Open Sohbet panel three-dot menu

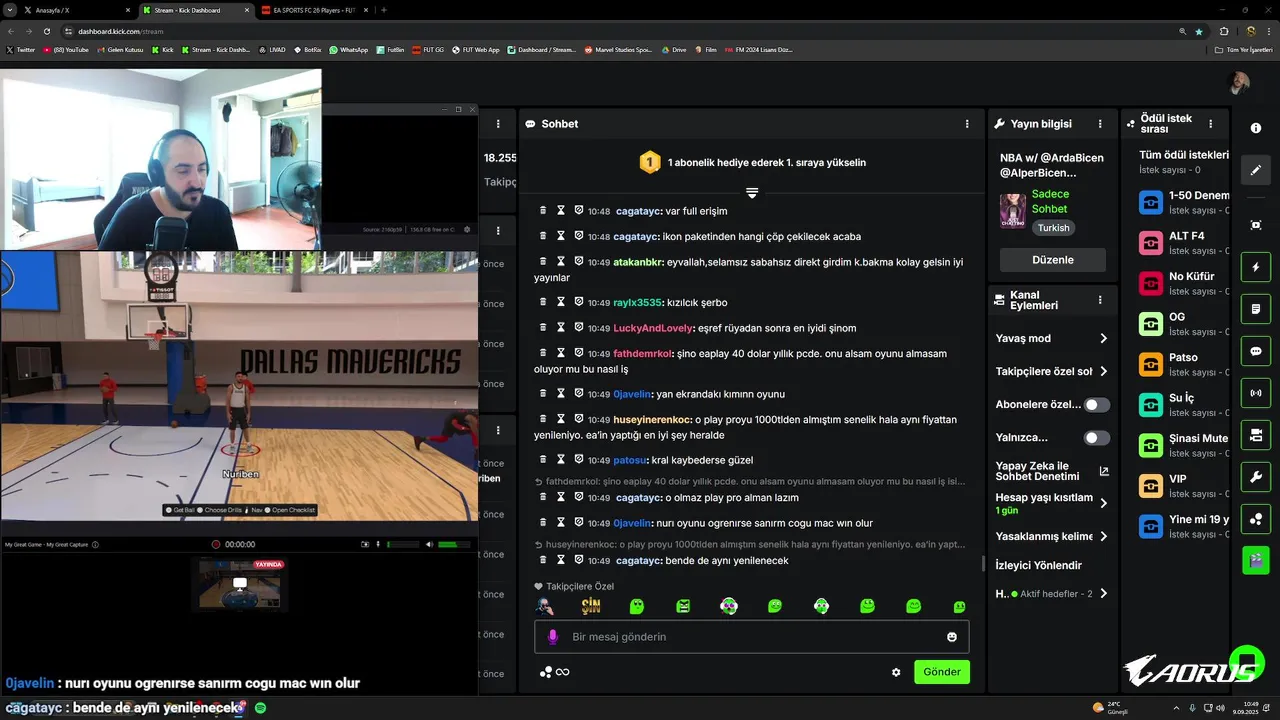pos(967,124)
